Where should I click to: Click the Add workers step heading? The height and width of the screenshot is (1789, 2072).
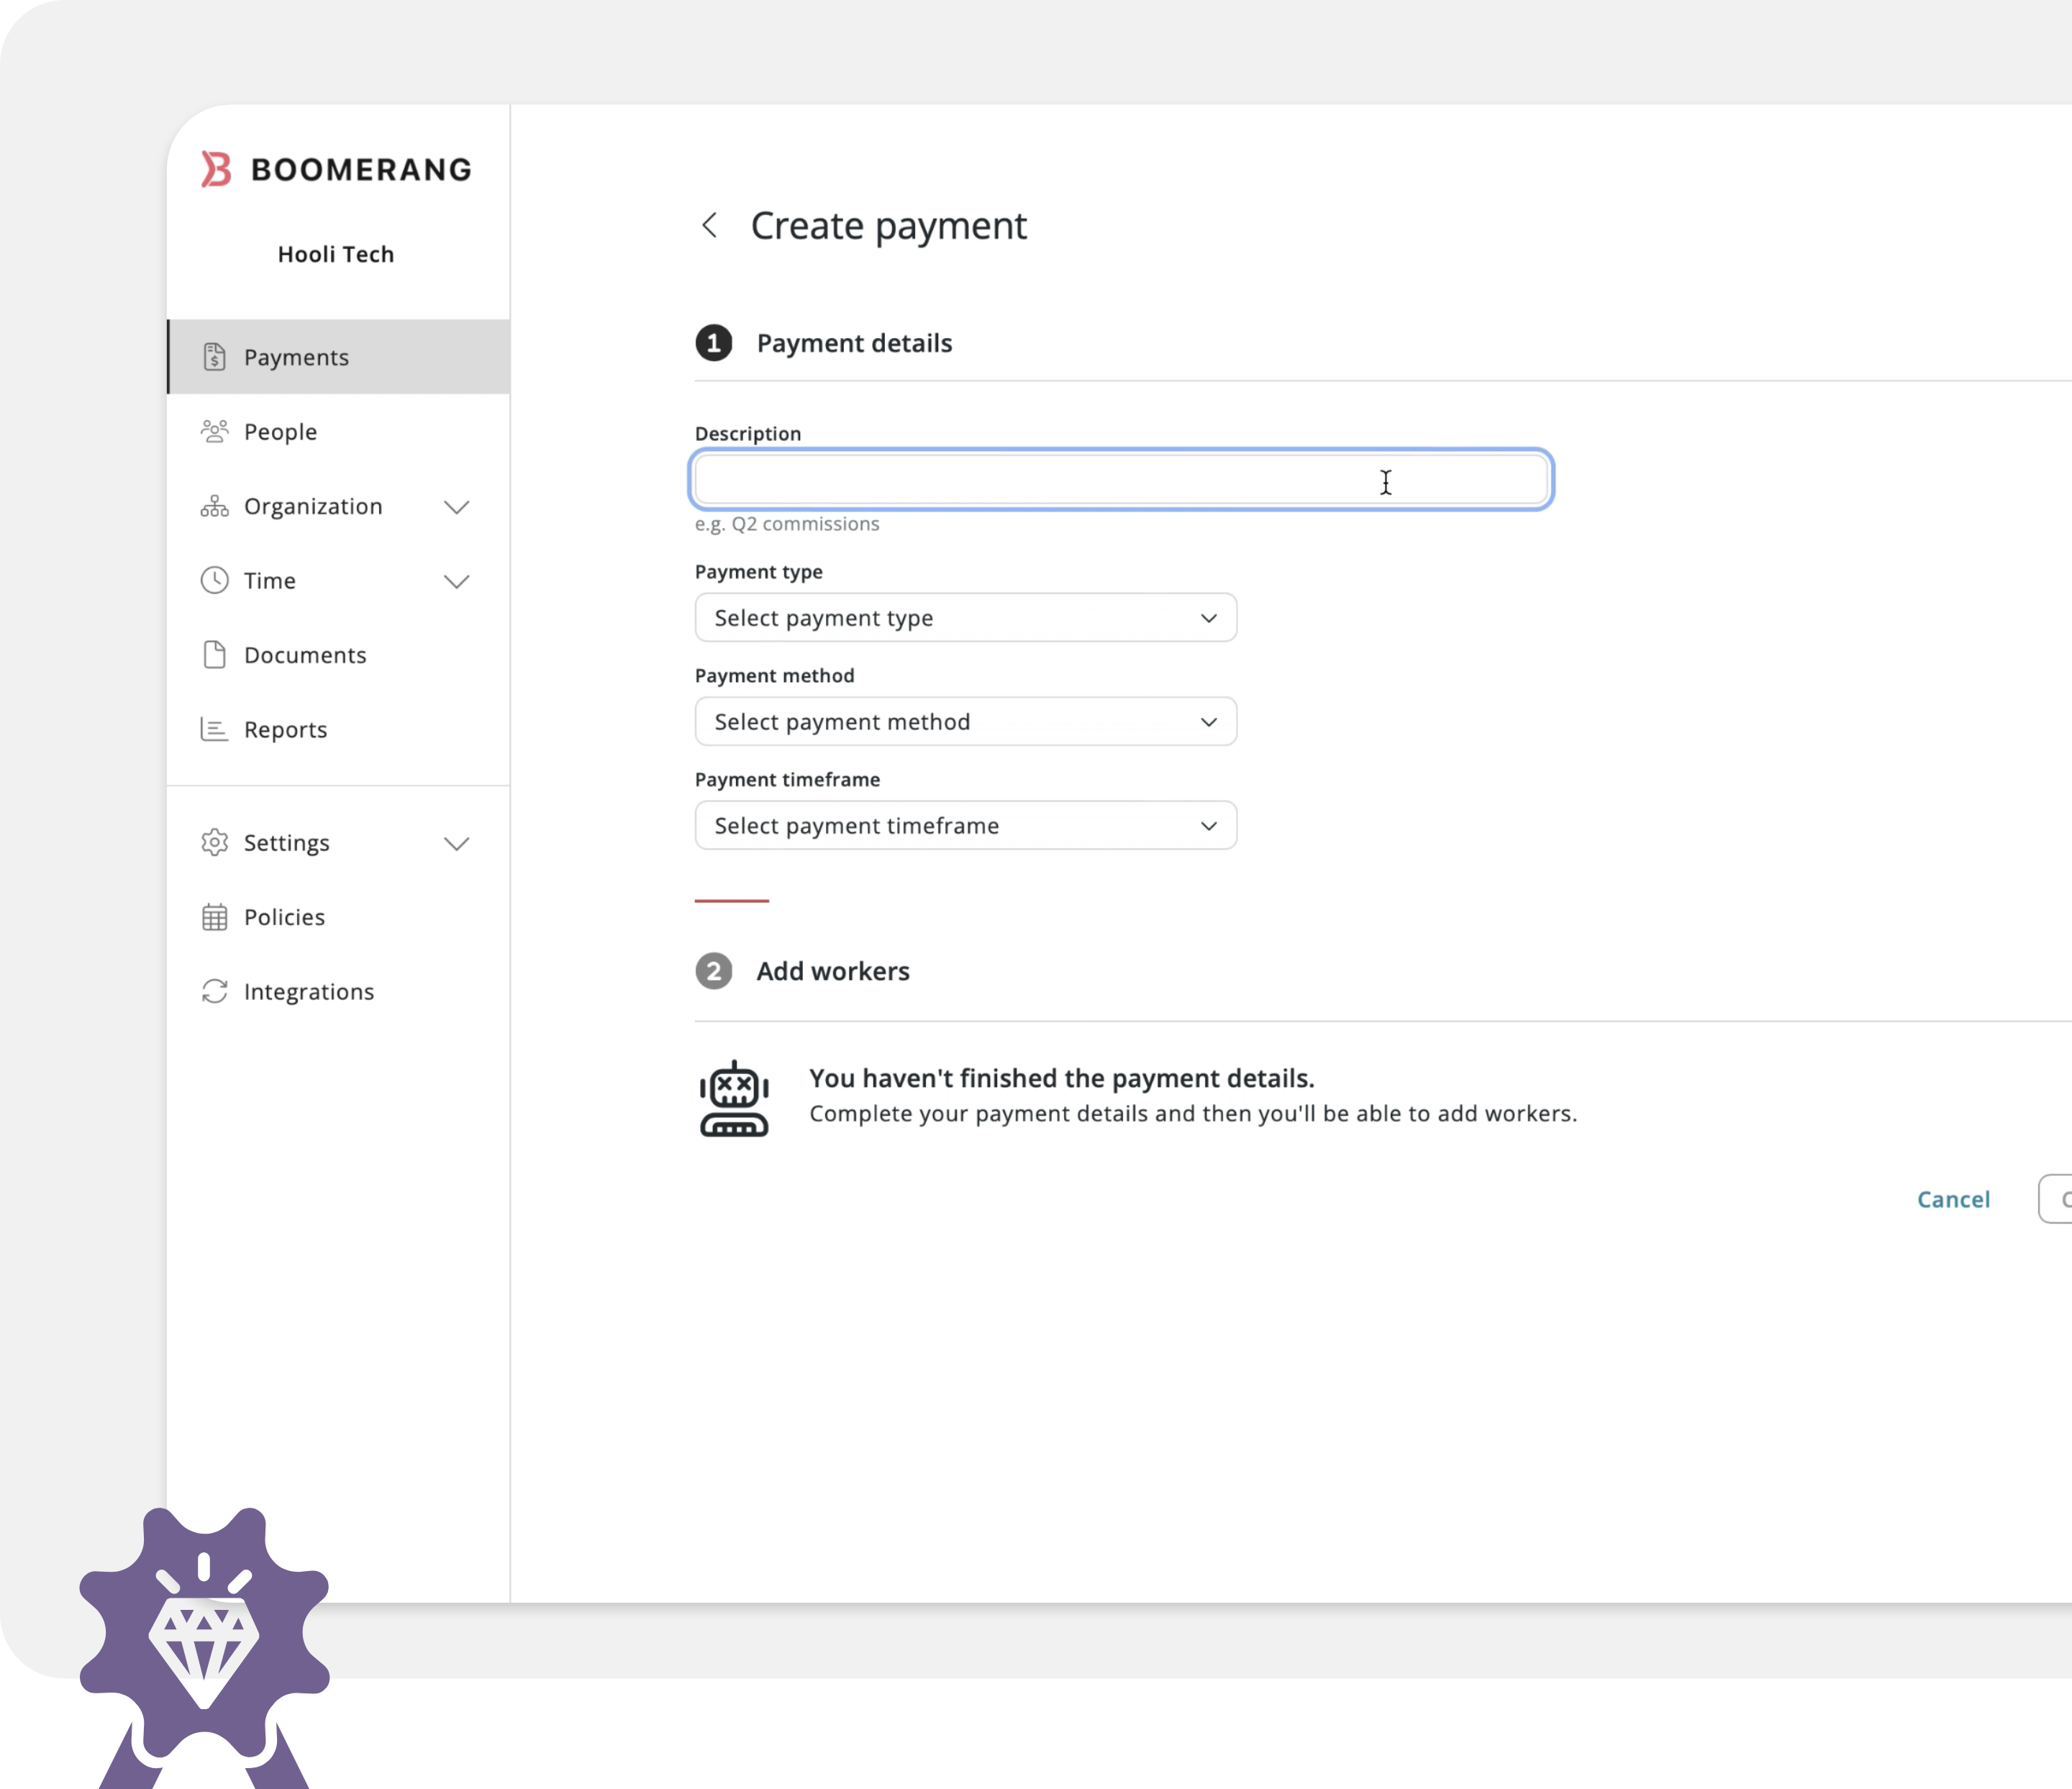point(833,971)
